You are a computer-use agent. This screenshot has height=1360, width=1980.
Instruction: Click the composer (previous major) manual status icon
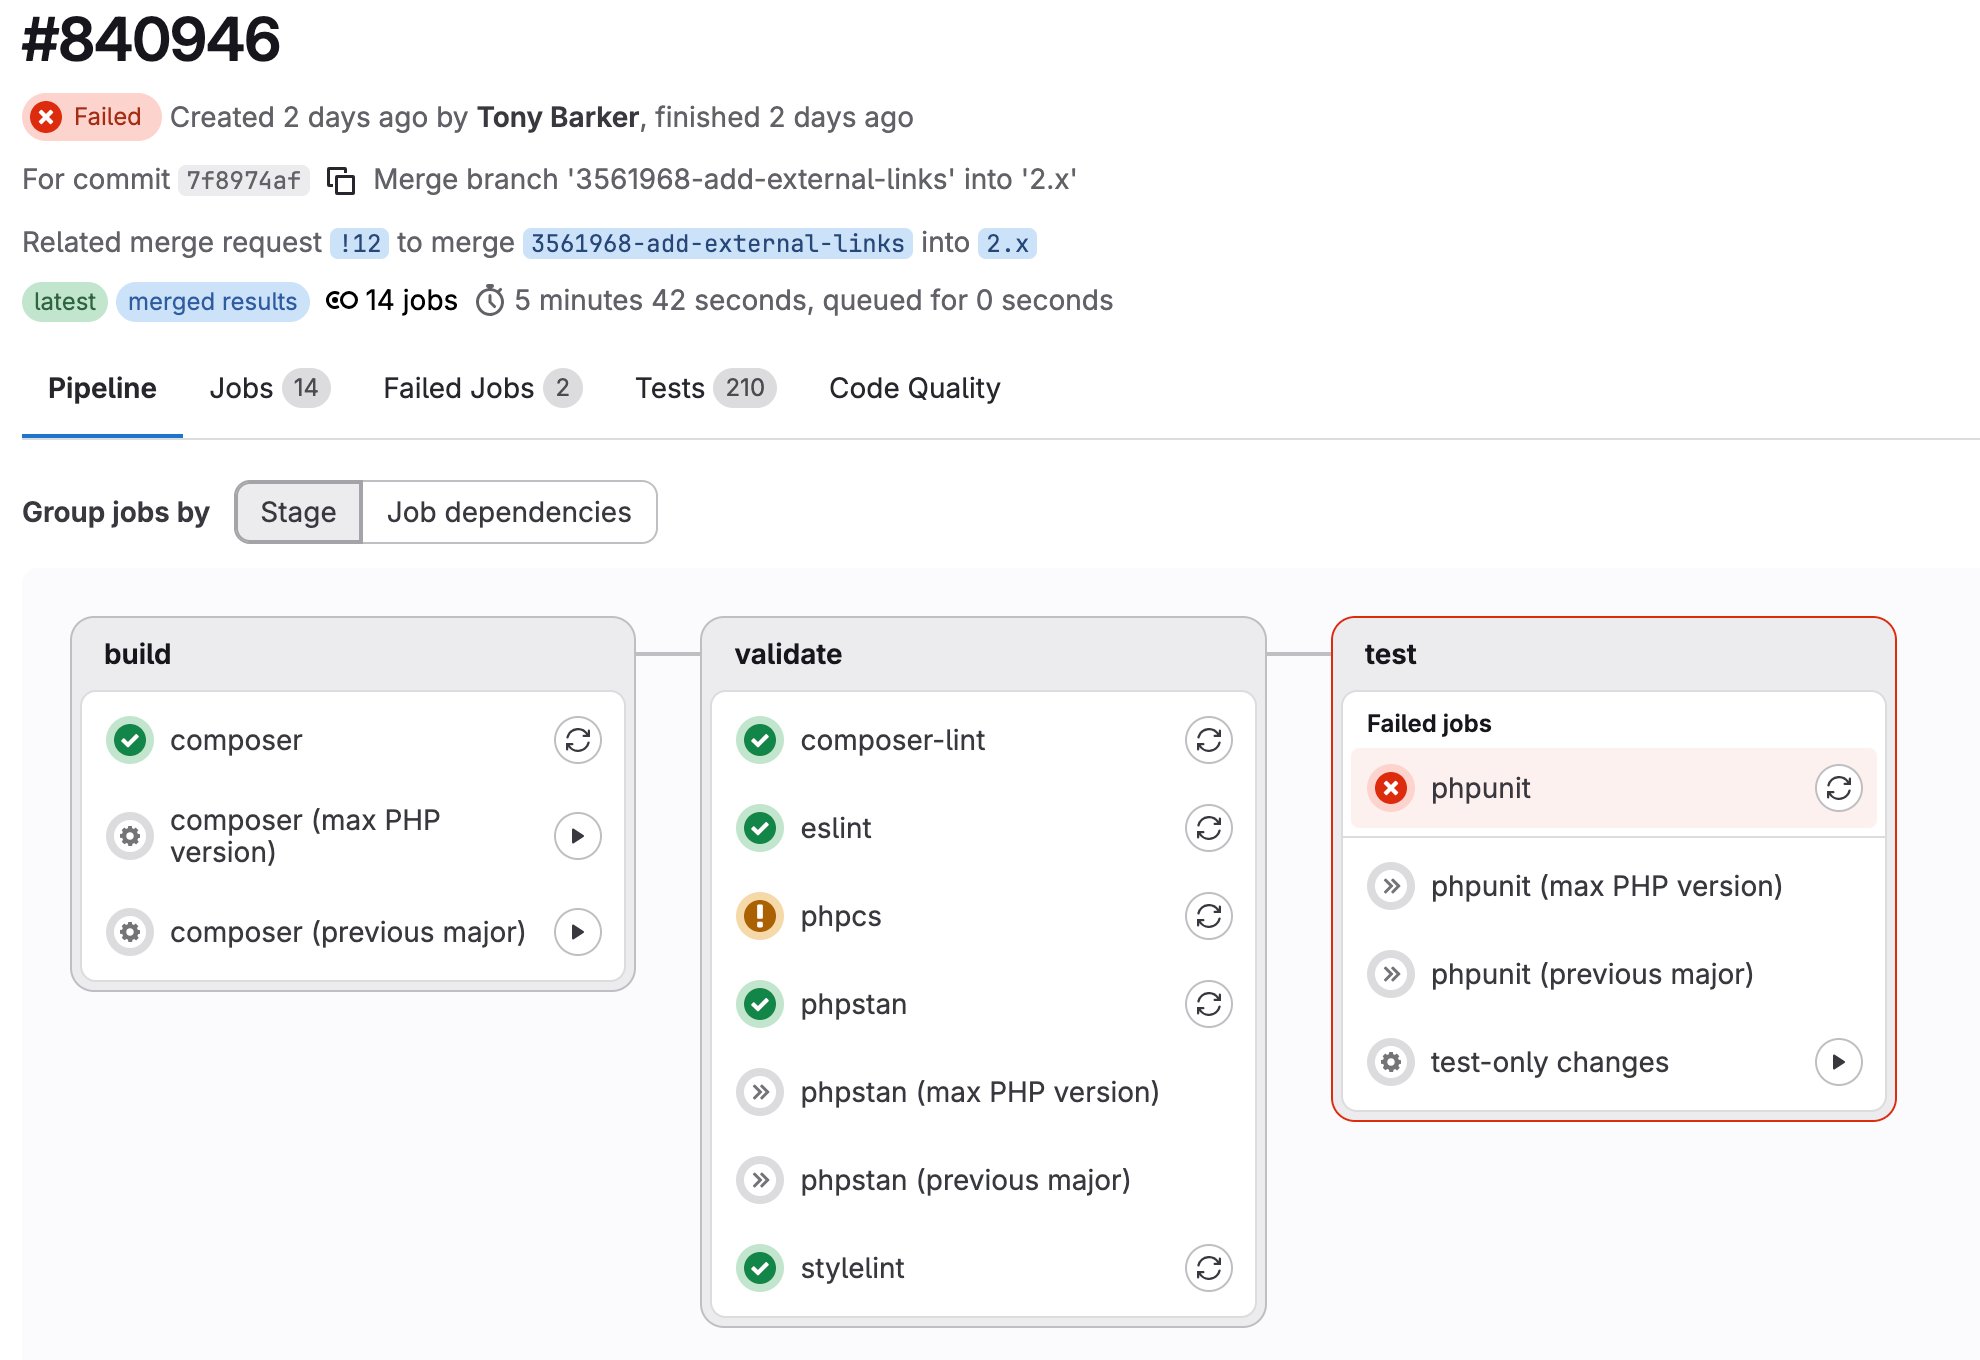click(130, 932)
